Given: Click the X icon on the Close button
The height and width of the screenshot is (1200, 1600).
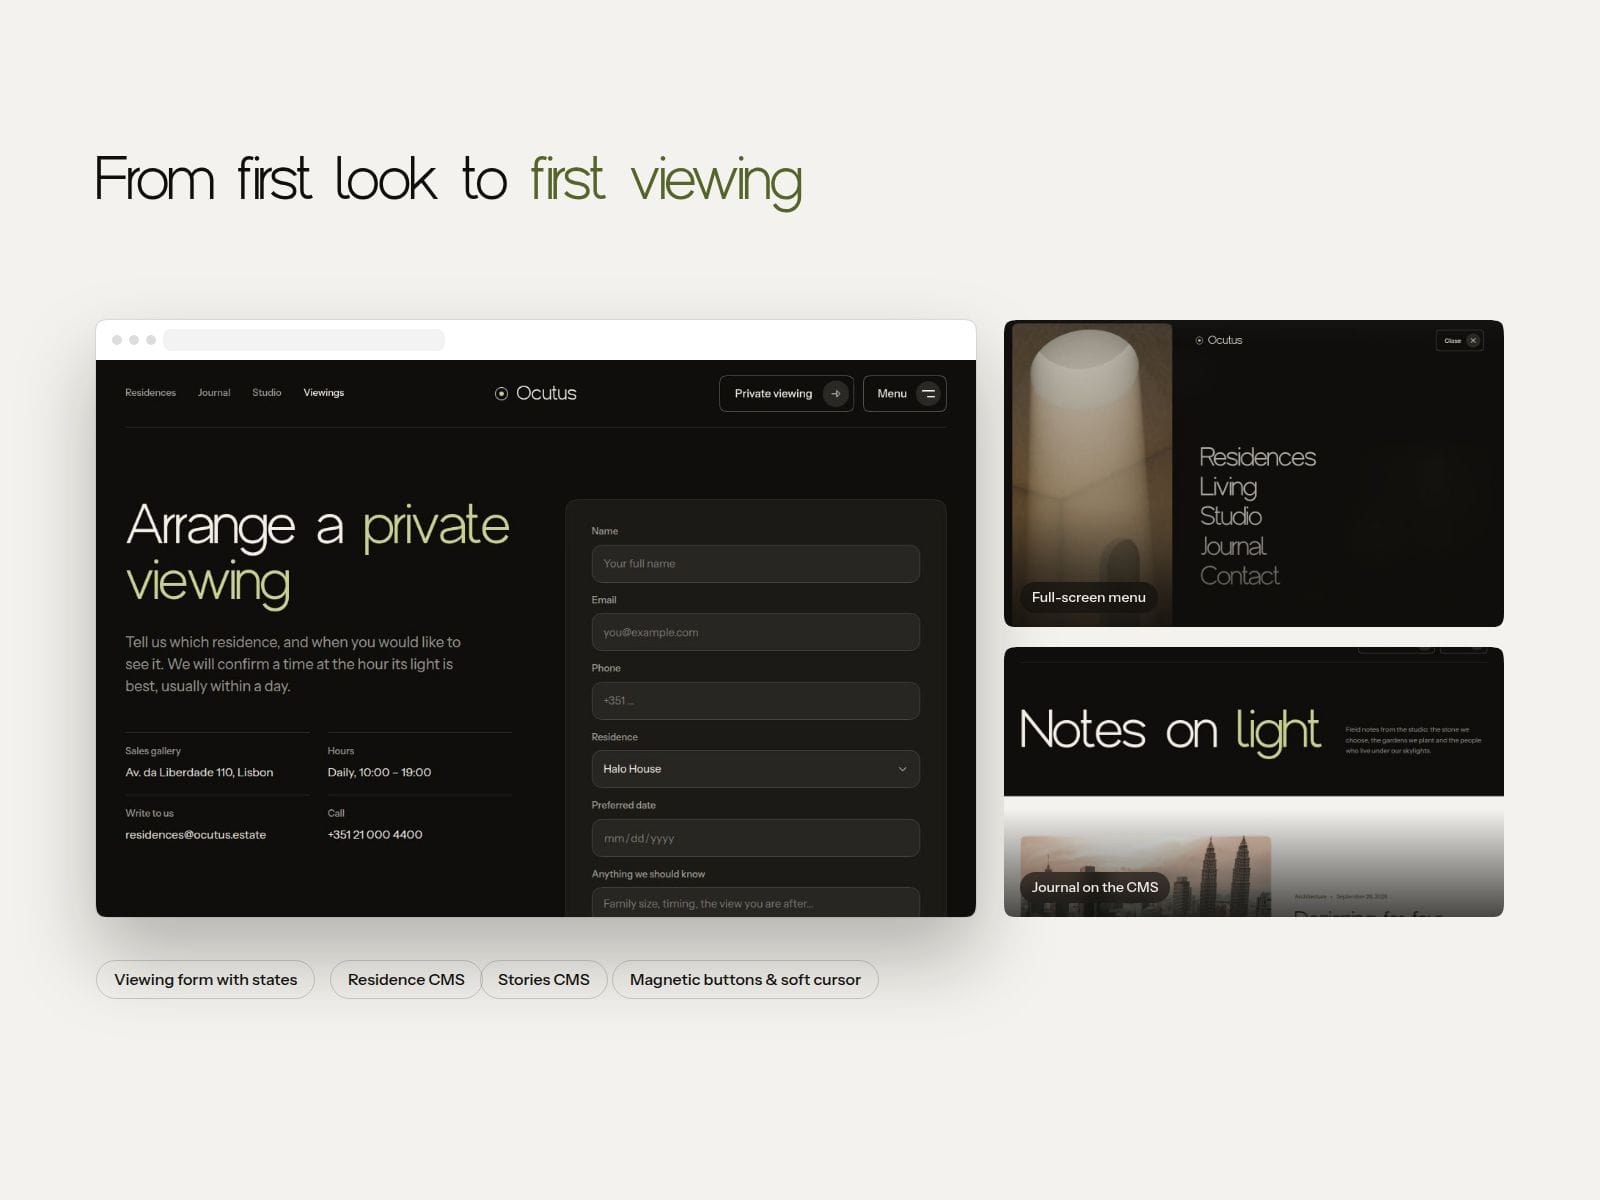Looking at the screenshot, I should tap(1473, 341).
